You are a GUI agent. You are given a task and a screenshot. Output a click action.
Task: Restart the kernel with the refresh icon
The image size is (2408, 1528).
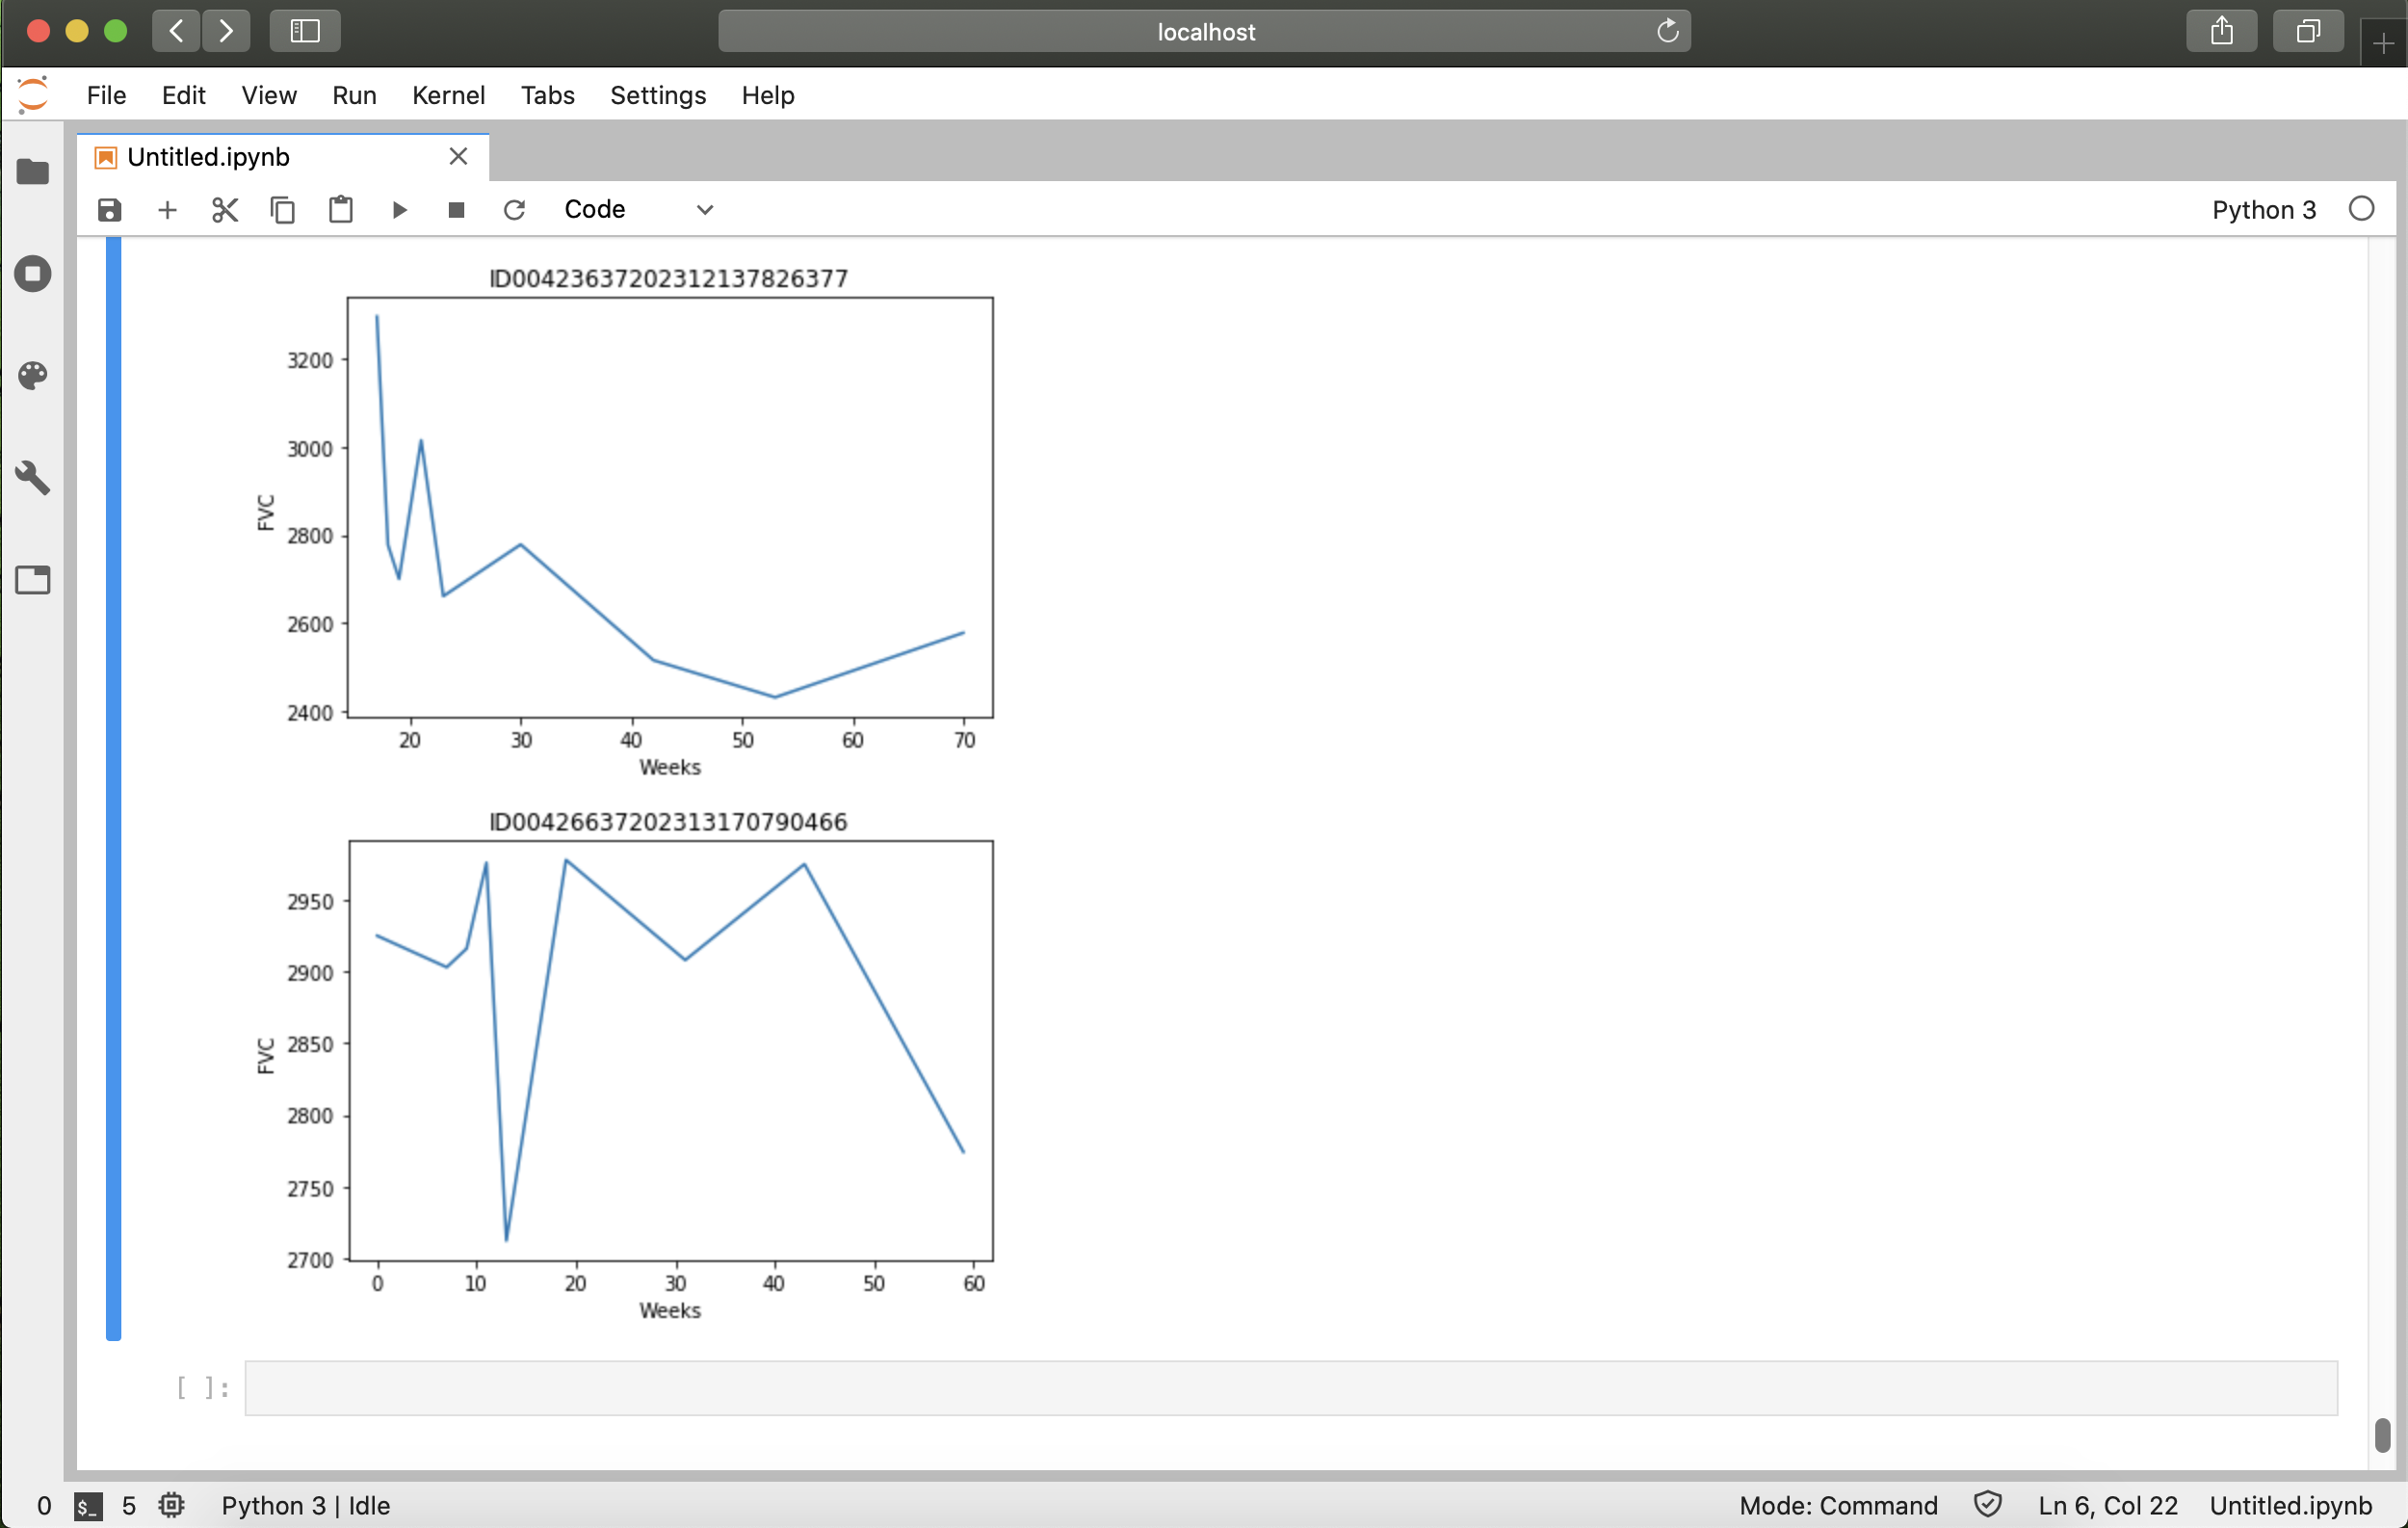[x=514, y=210]
